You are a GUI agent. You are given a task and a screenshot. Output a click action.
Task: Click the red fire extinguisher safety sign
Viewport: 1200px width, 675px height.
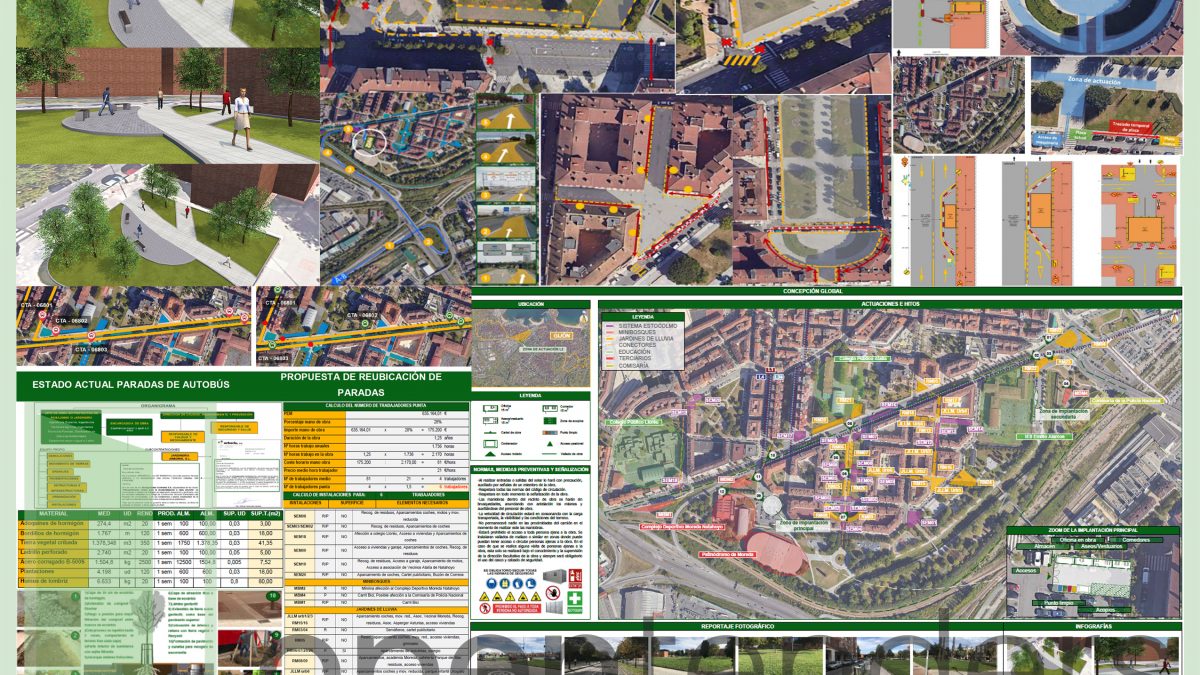[x=575, y=578]
